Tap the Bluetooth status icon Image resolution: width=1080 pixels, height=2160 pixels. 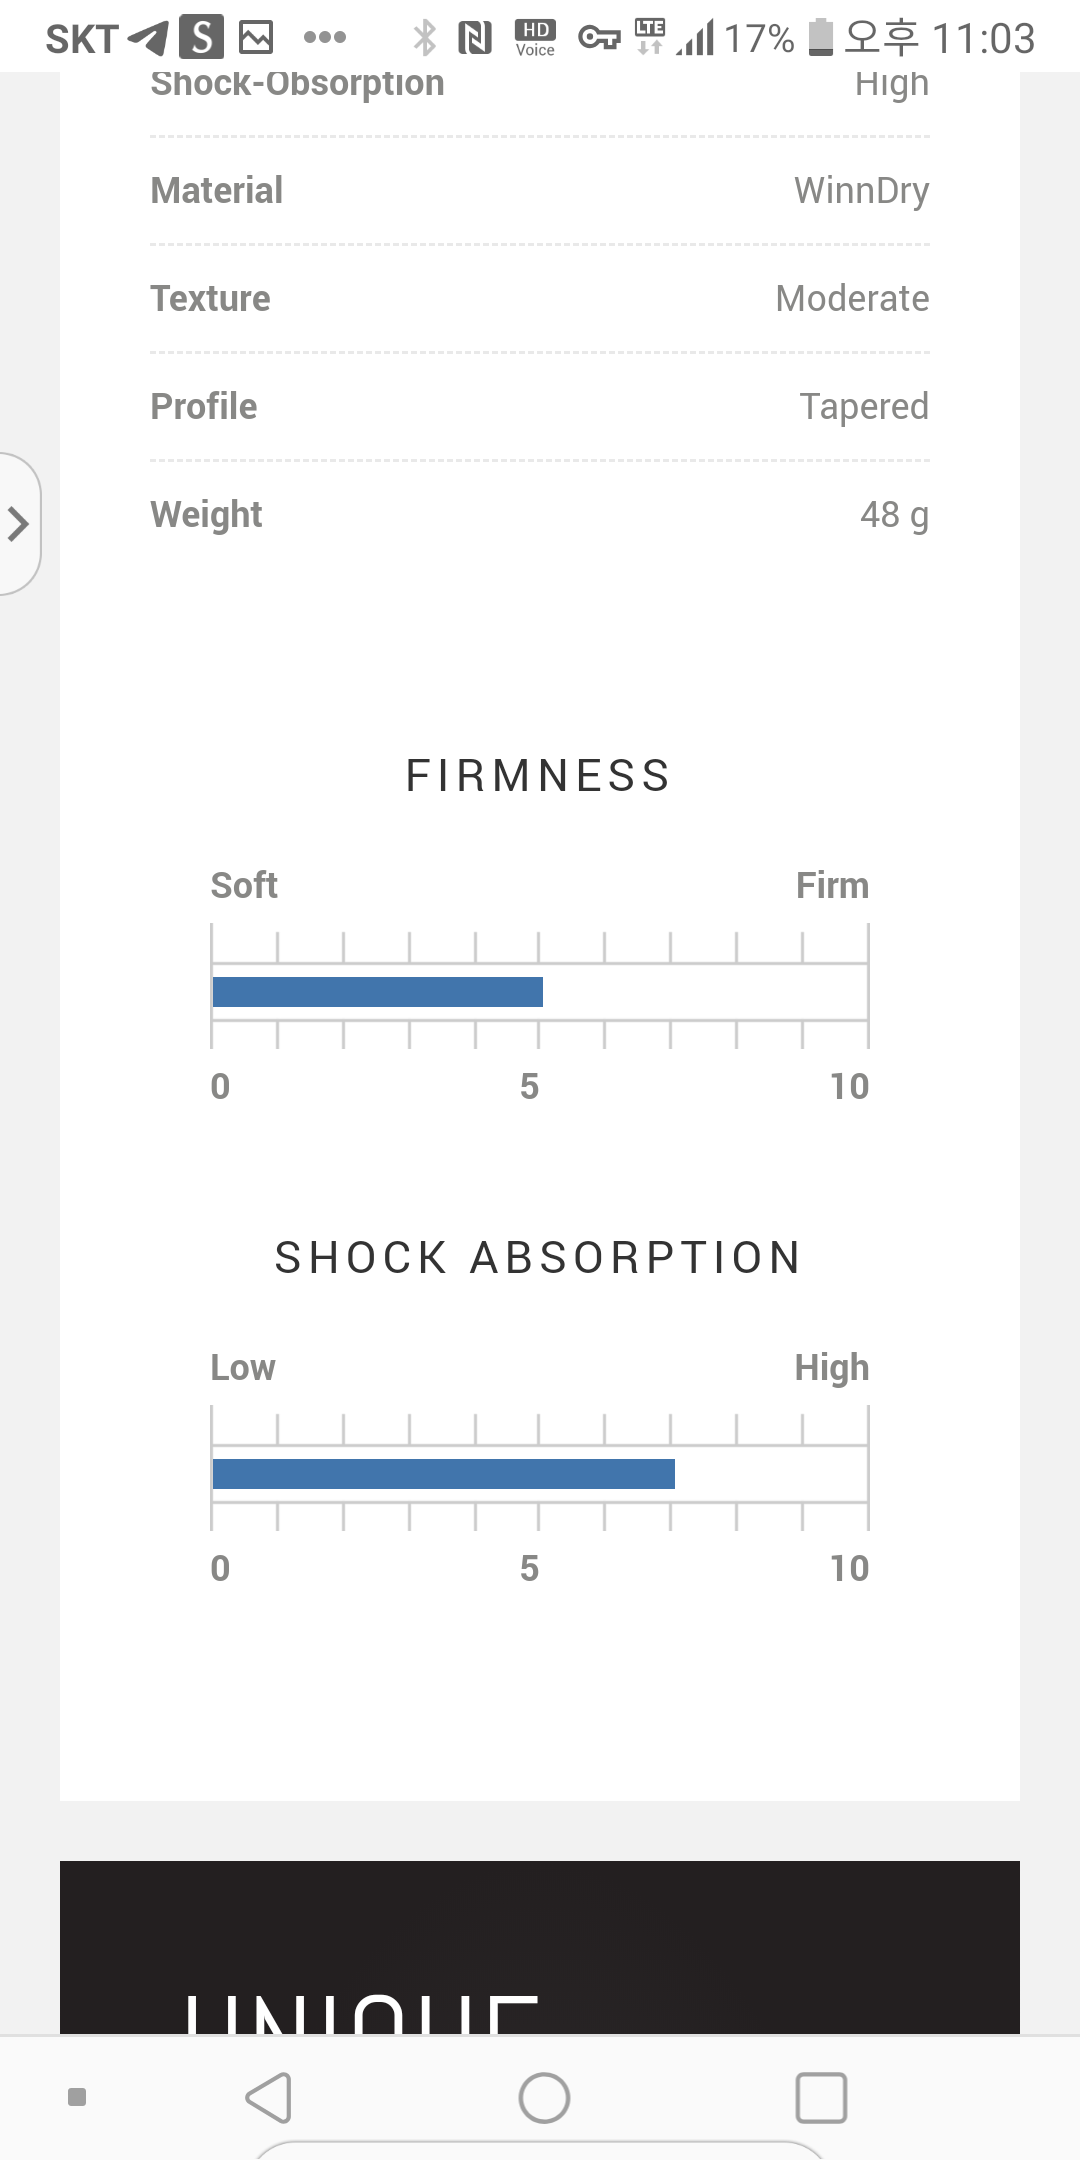pyautogui.click(x=425, y=38)
